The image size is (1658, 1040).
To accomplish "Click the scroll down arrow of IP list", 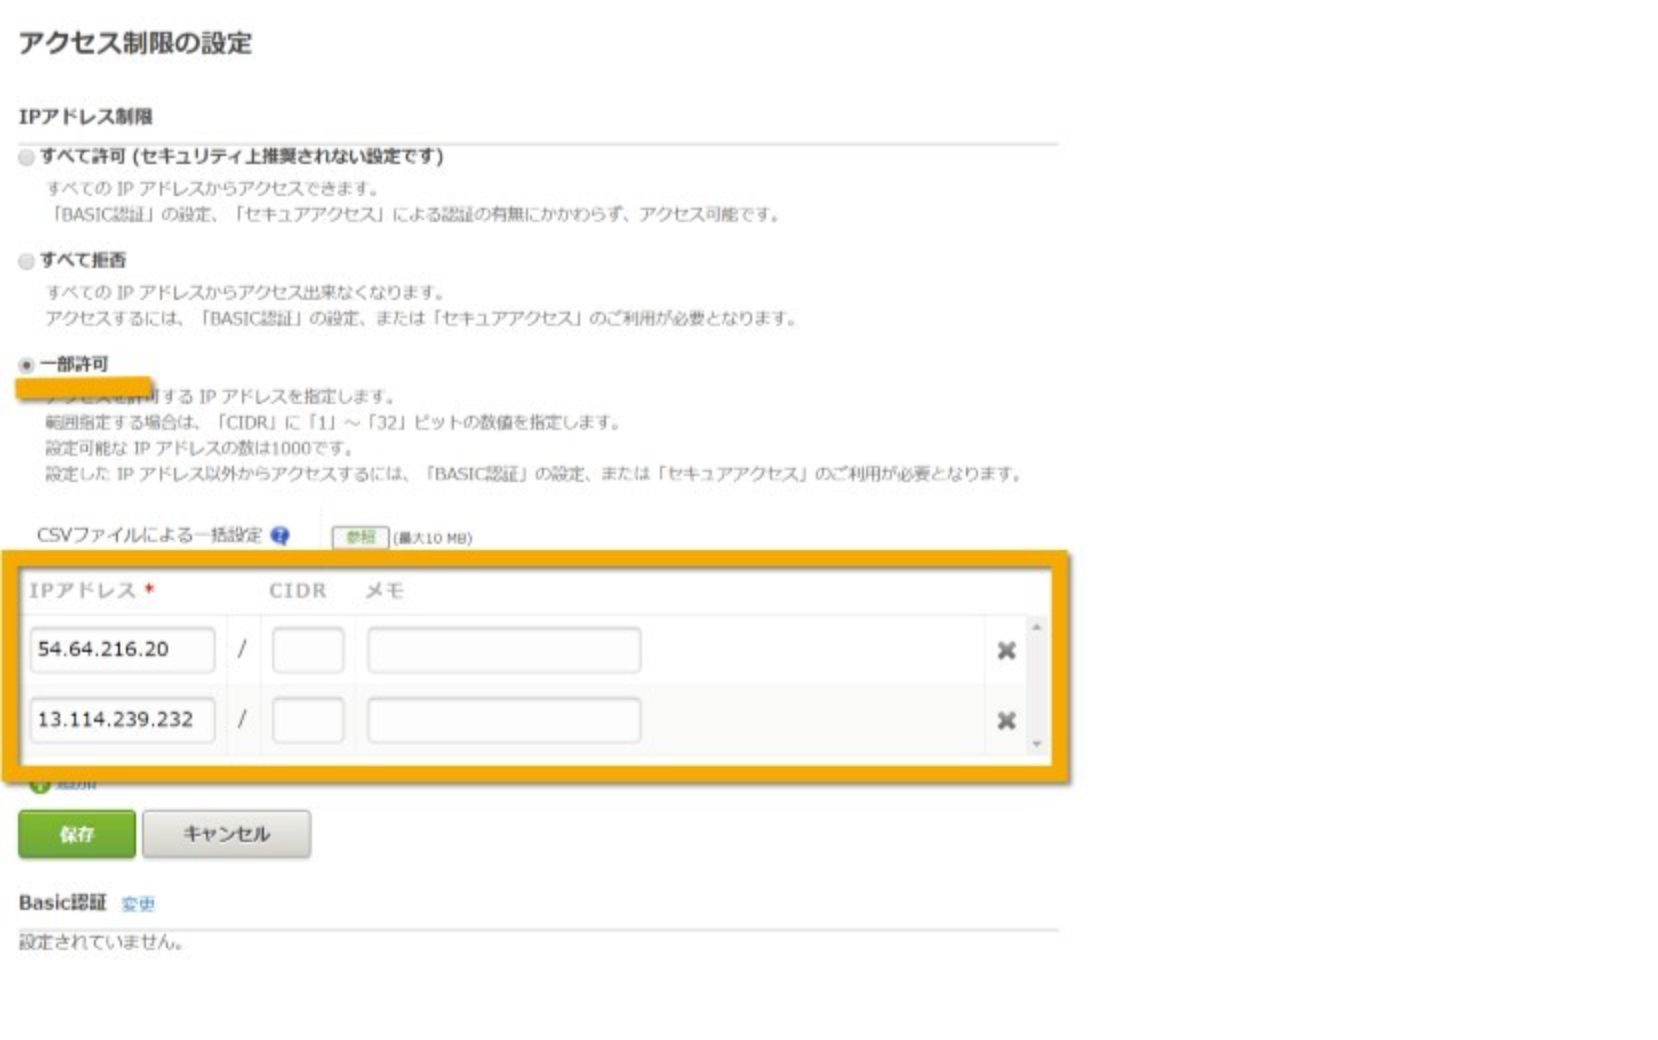I will coord(1037,744).
